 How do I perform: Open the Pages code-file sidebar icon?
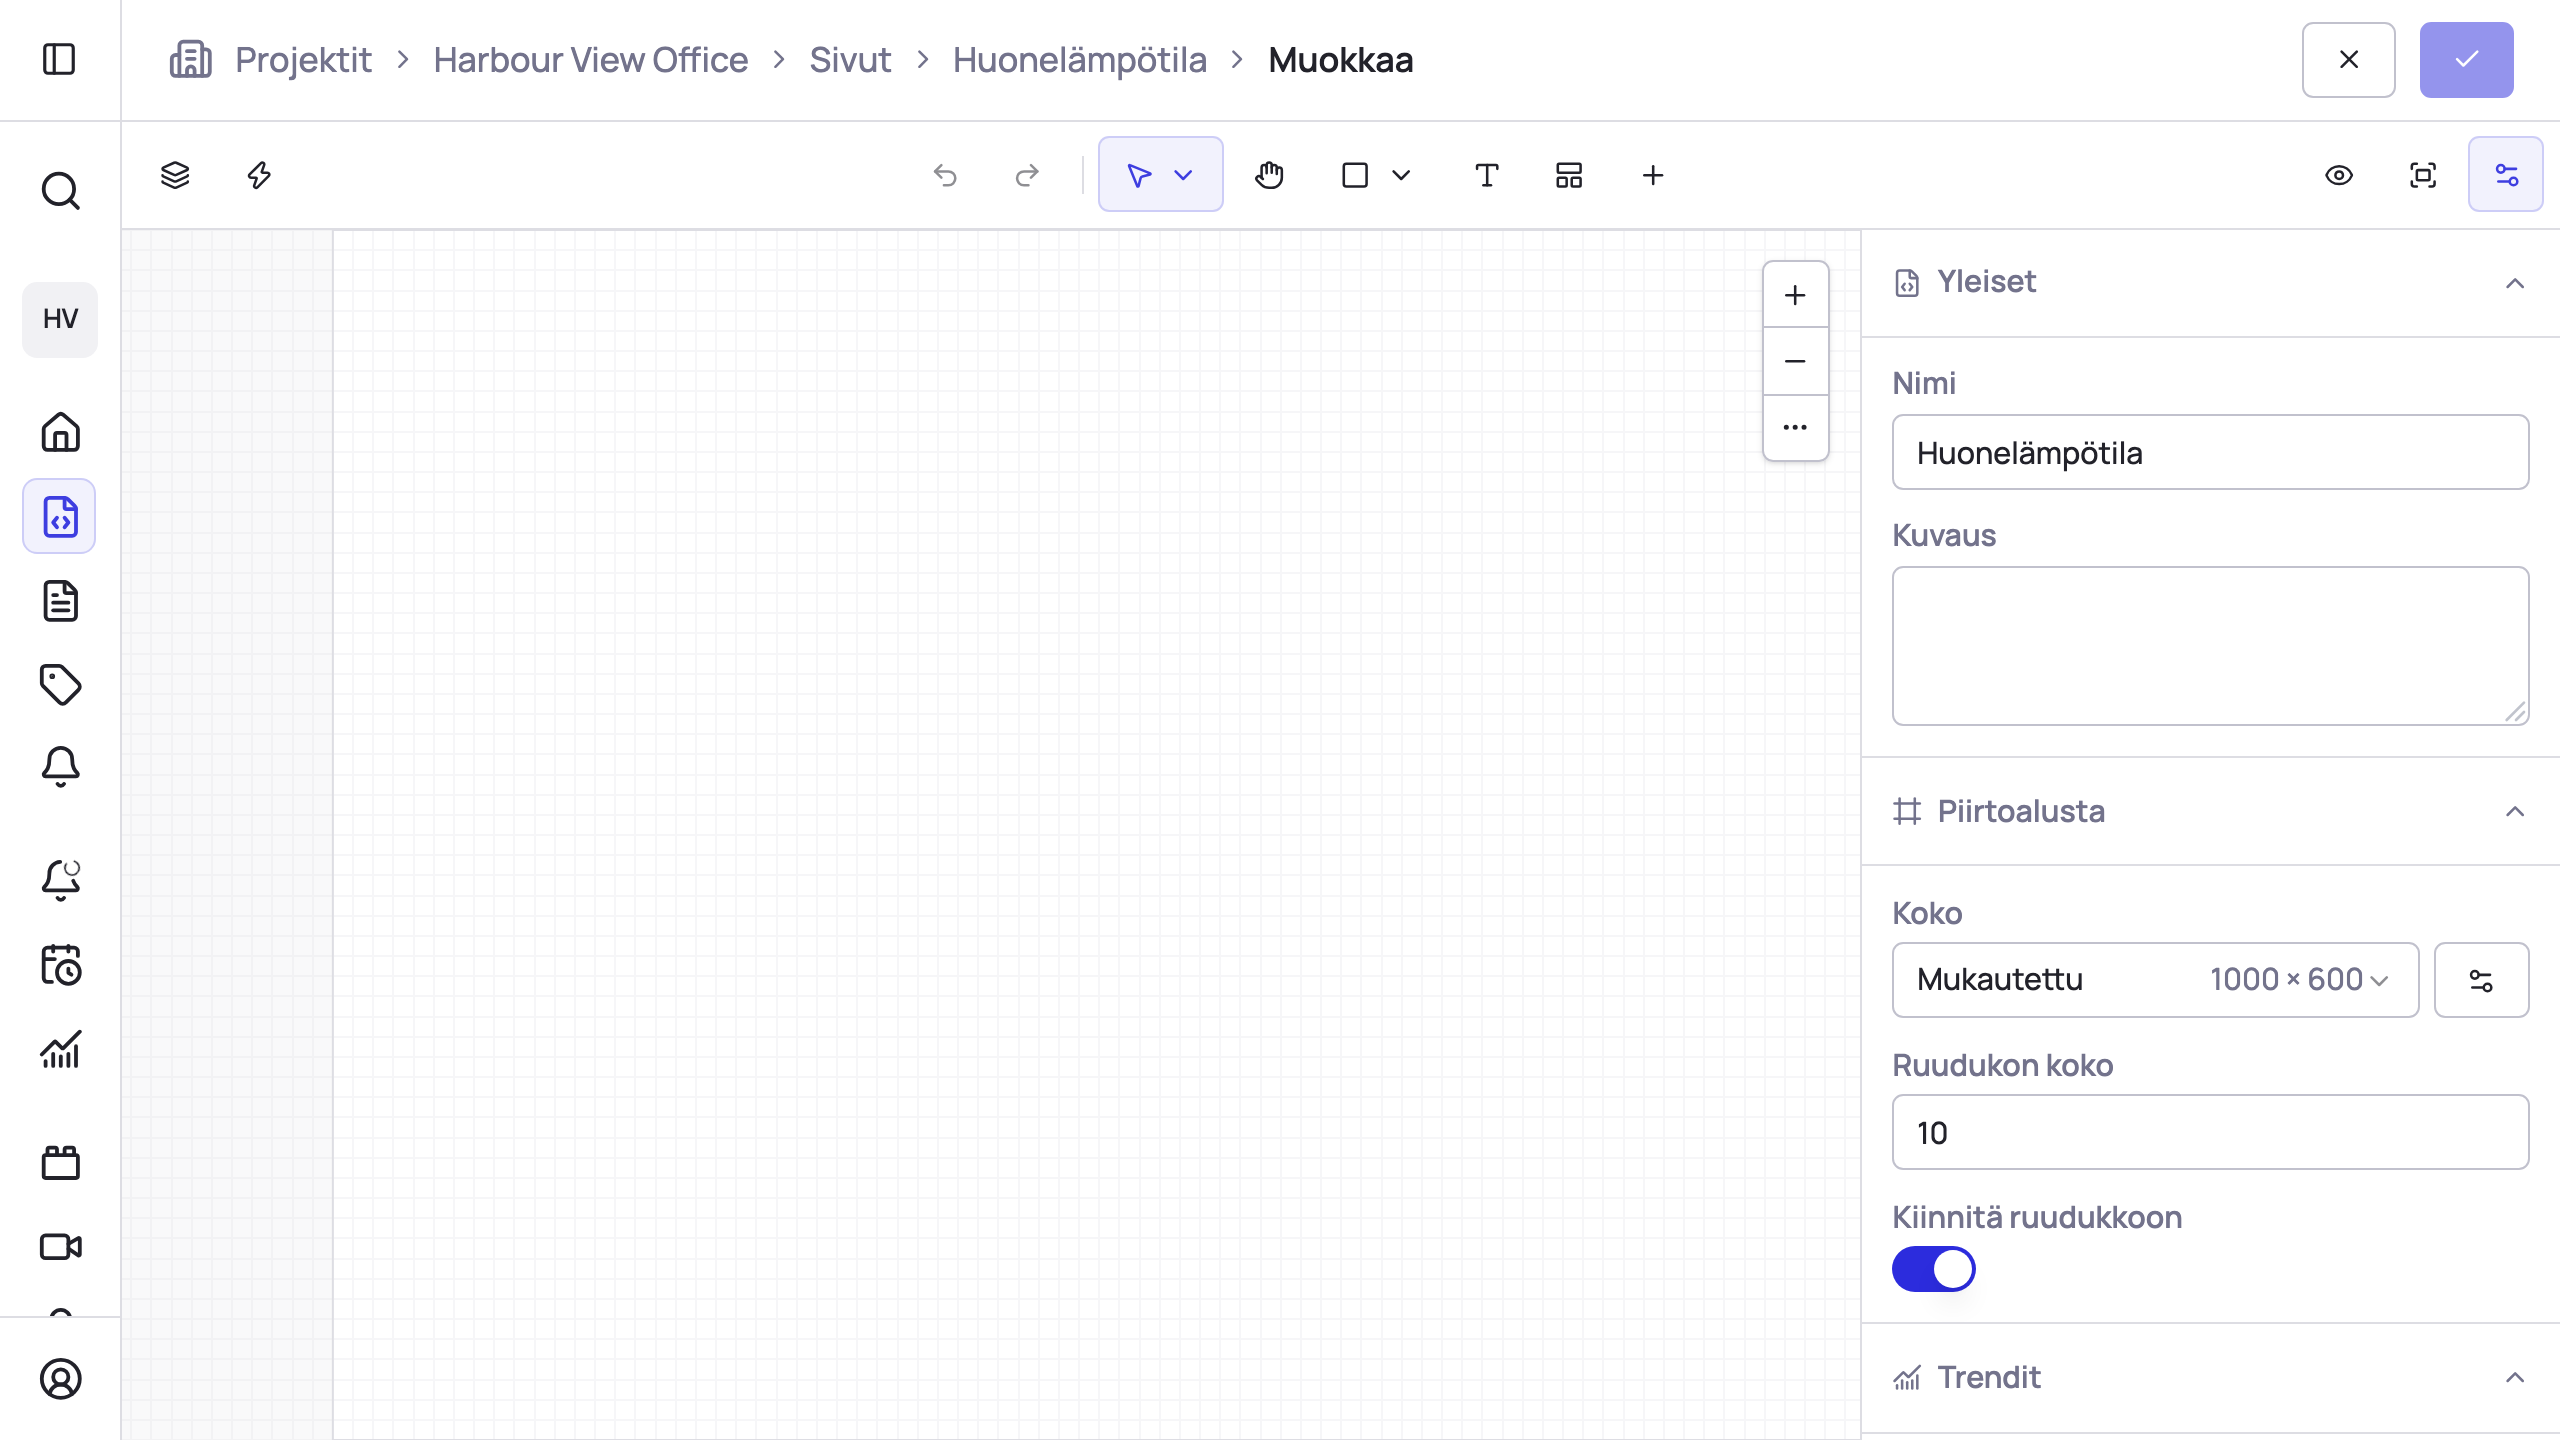pyautogui.click(x=60, y=516)
